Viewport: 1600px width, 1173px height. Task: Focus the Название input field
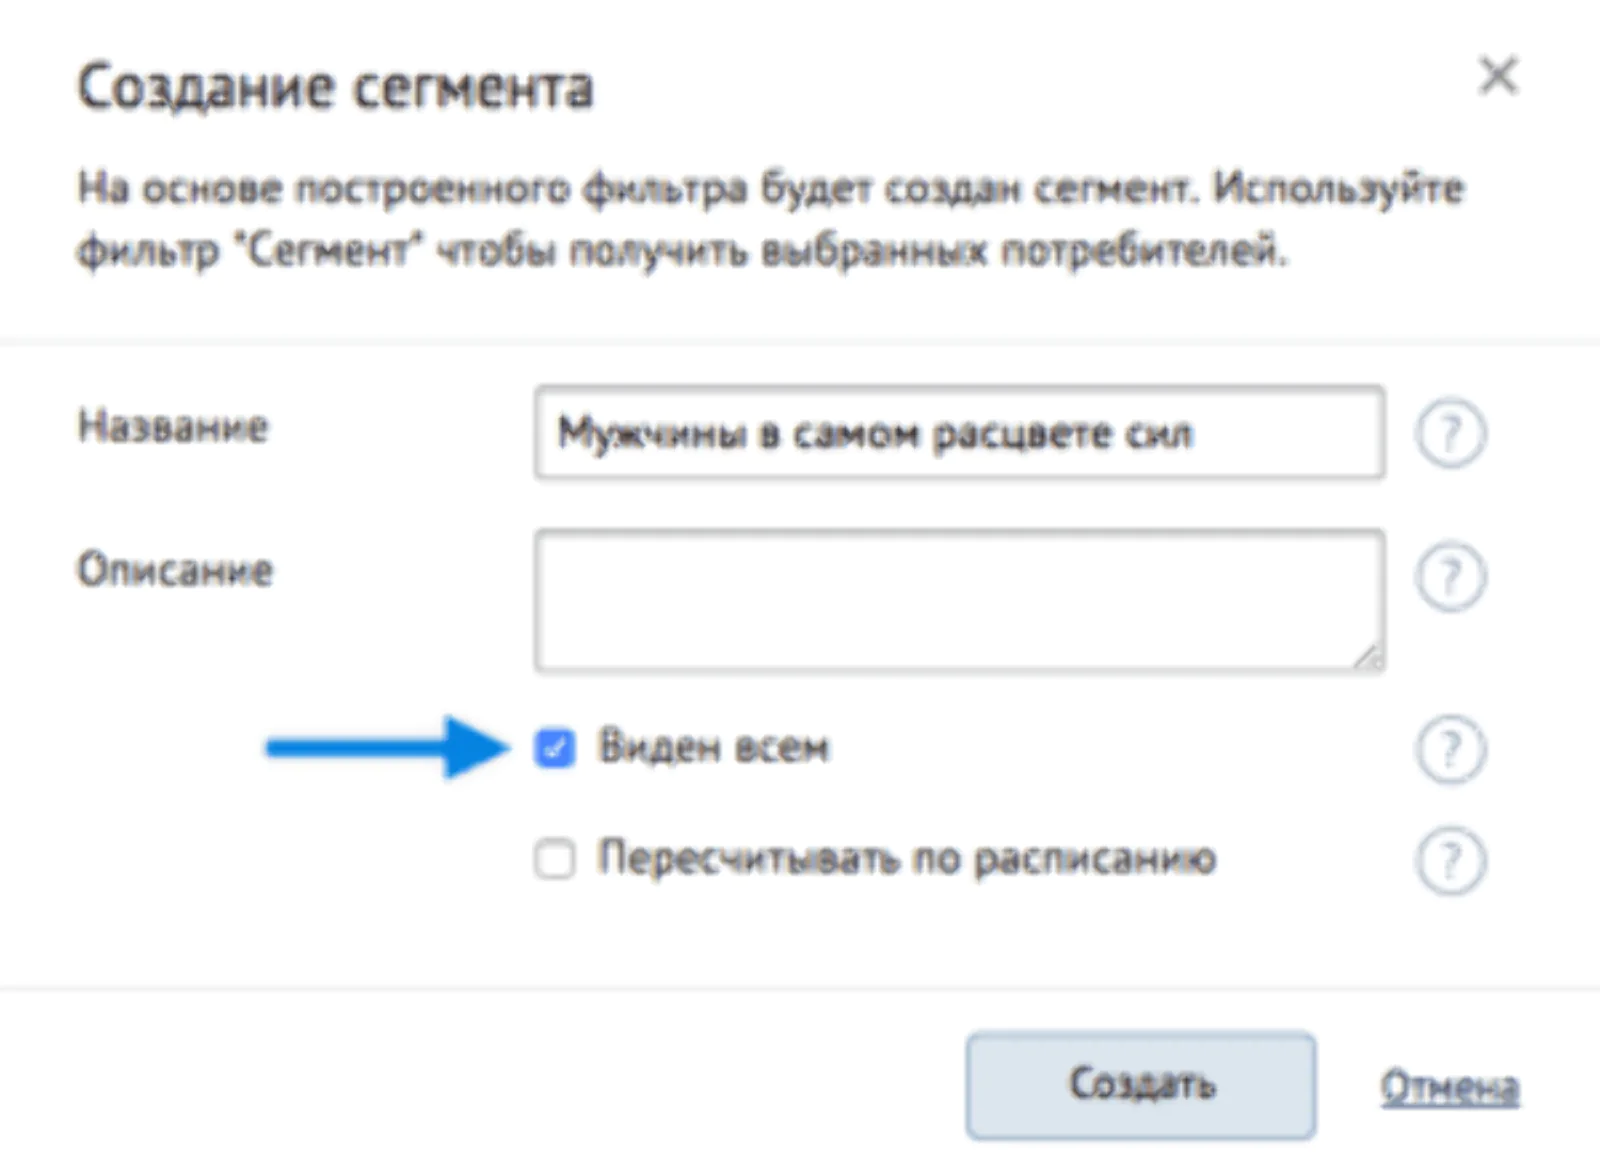[960, 433]
